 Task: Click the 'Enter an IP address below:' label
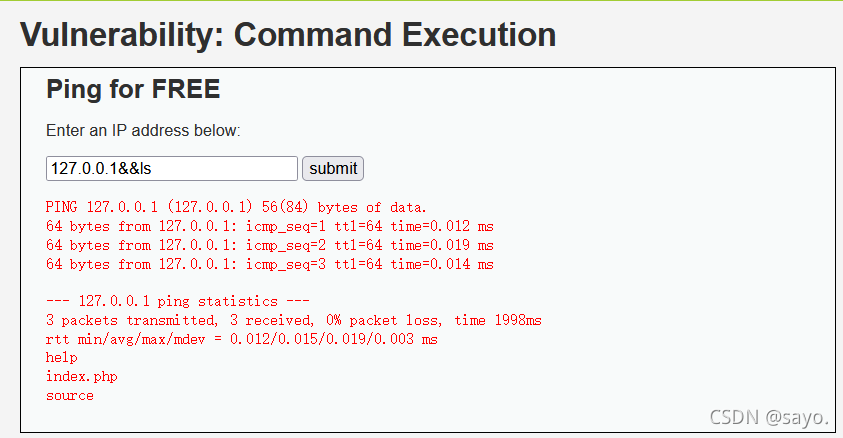click(143, 131)
